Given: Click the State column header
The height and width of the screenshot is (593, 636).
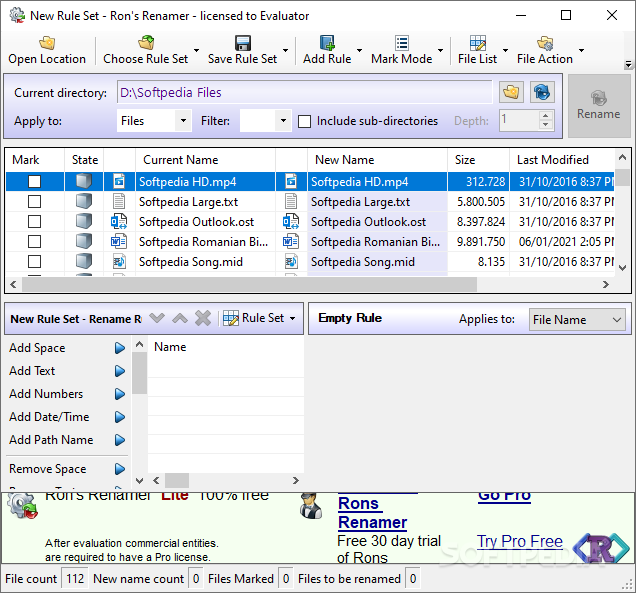Looking at the screenshot, I should click(x=84, y=160).
